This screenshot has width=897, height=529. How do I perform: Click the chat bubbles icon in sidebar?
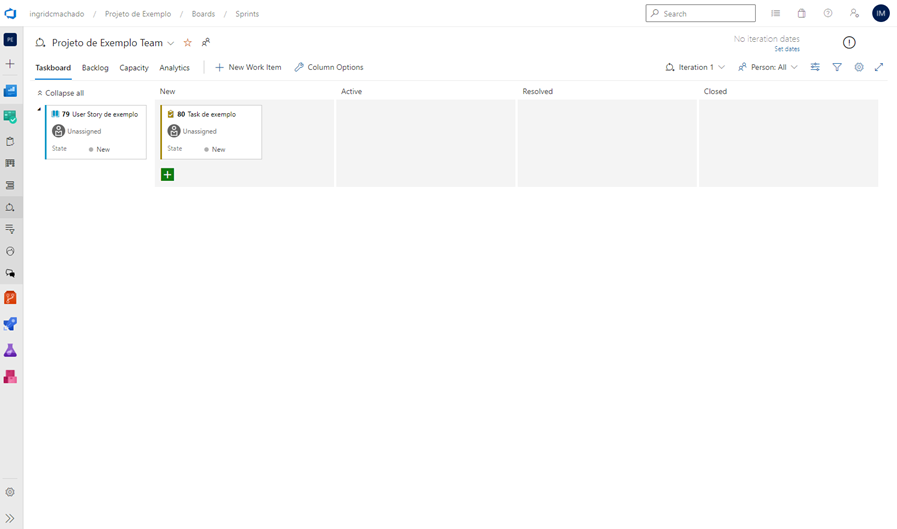coord(10,273)
